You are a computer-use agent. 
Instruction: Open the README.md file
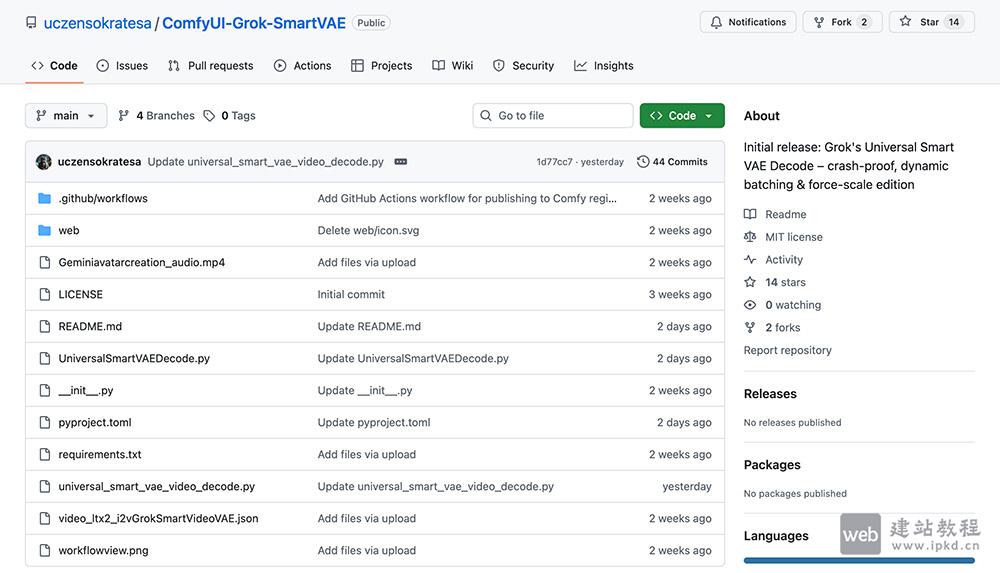pos(90,326)
